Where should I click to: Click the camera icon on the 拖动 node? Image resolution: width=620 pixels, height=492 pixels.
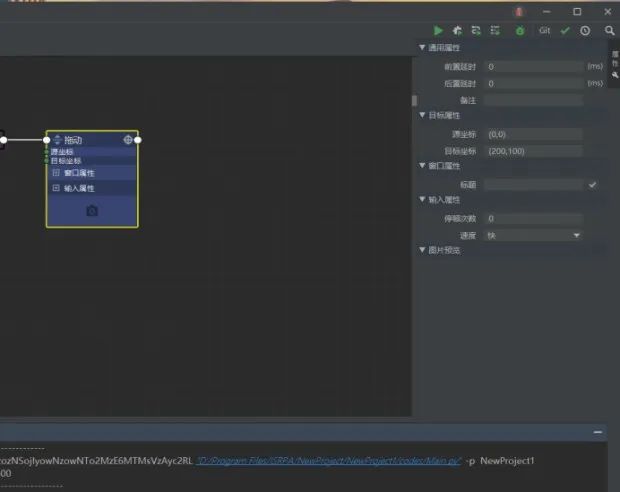click(92, 211)
